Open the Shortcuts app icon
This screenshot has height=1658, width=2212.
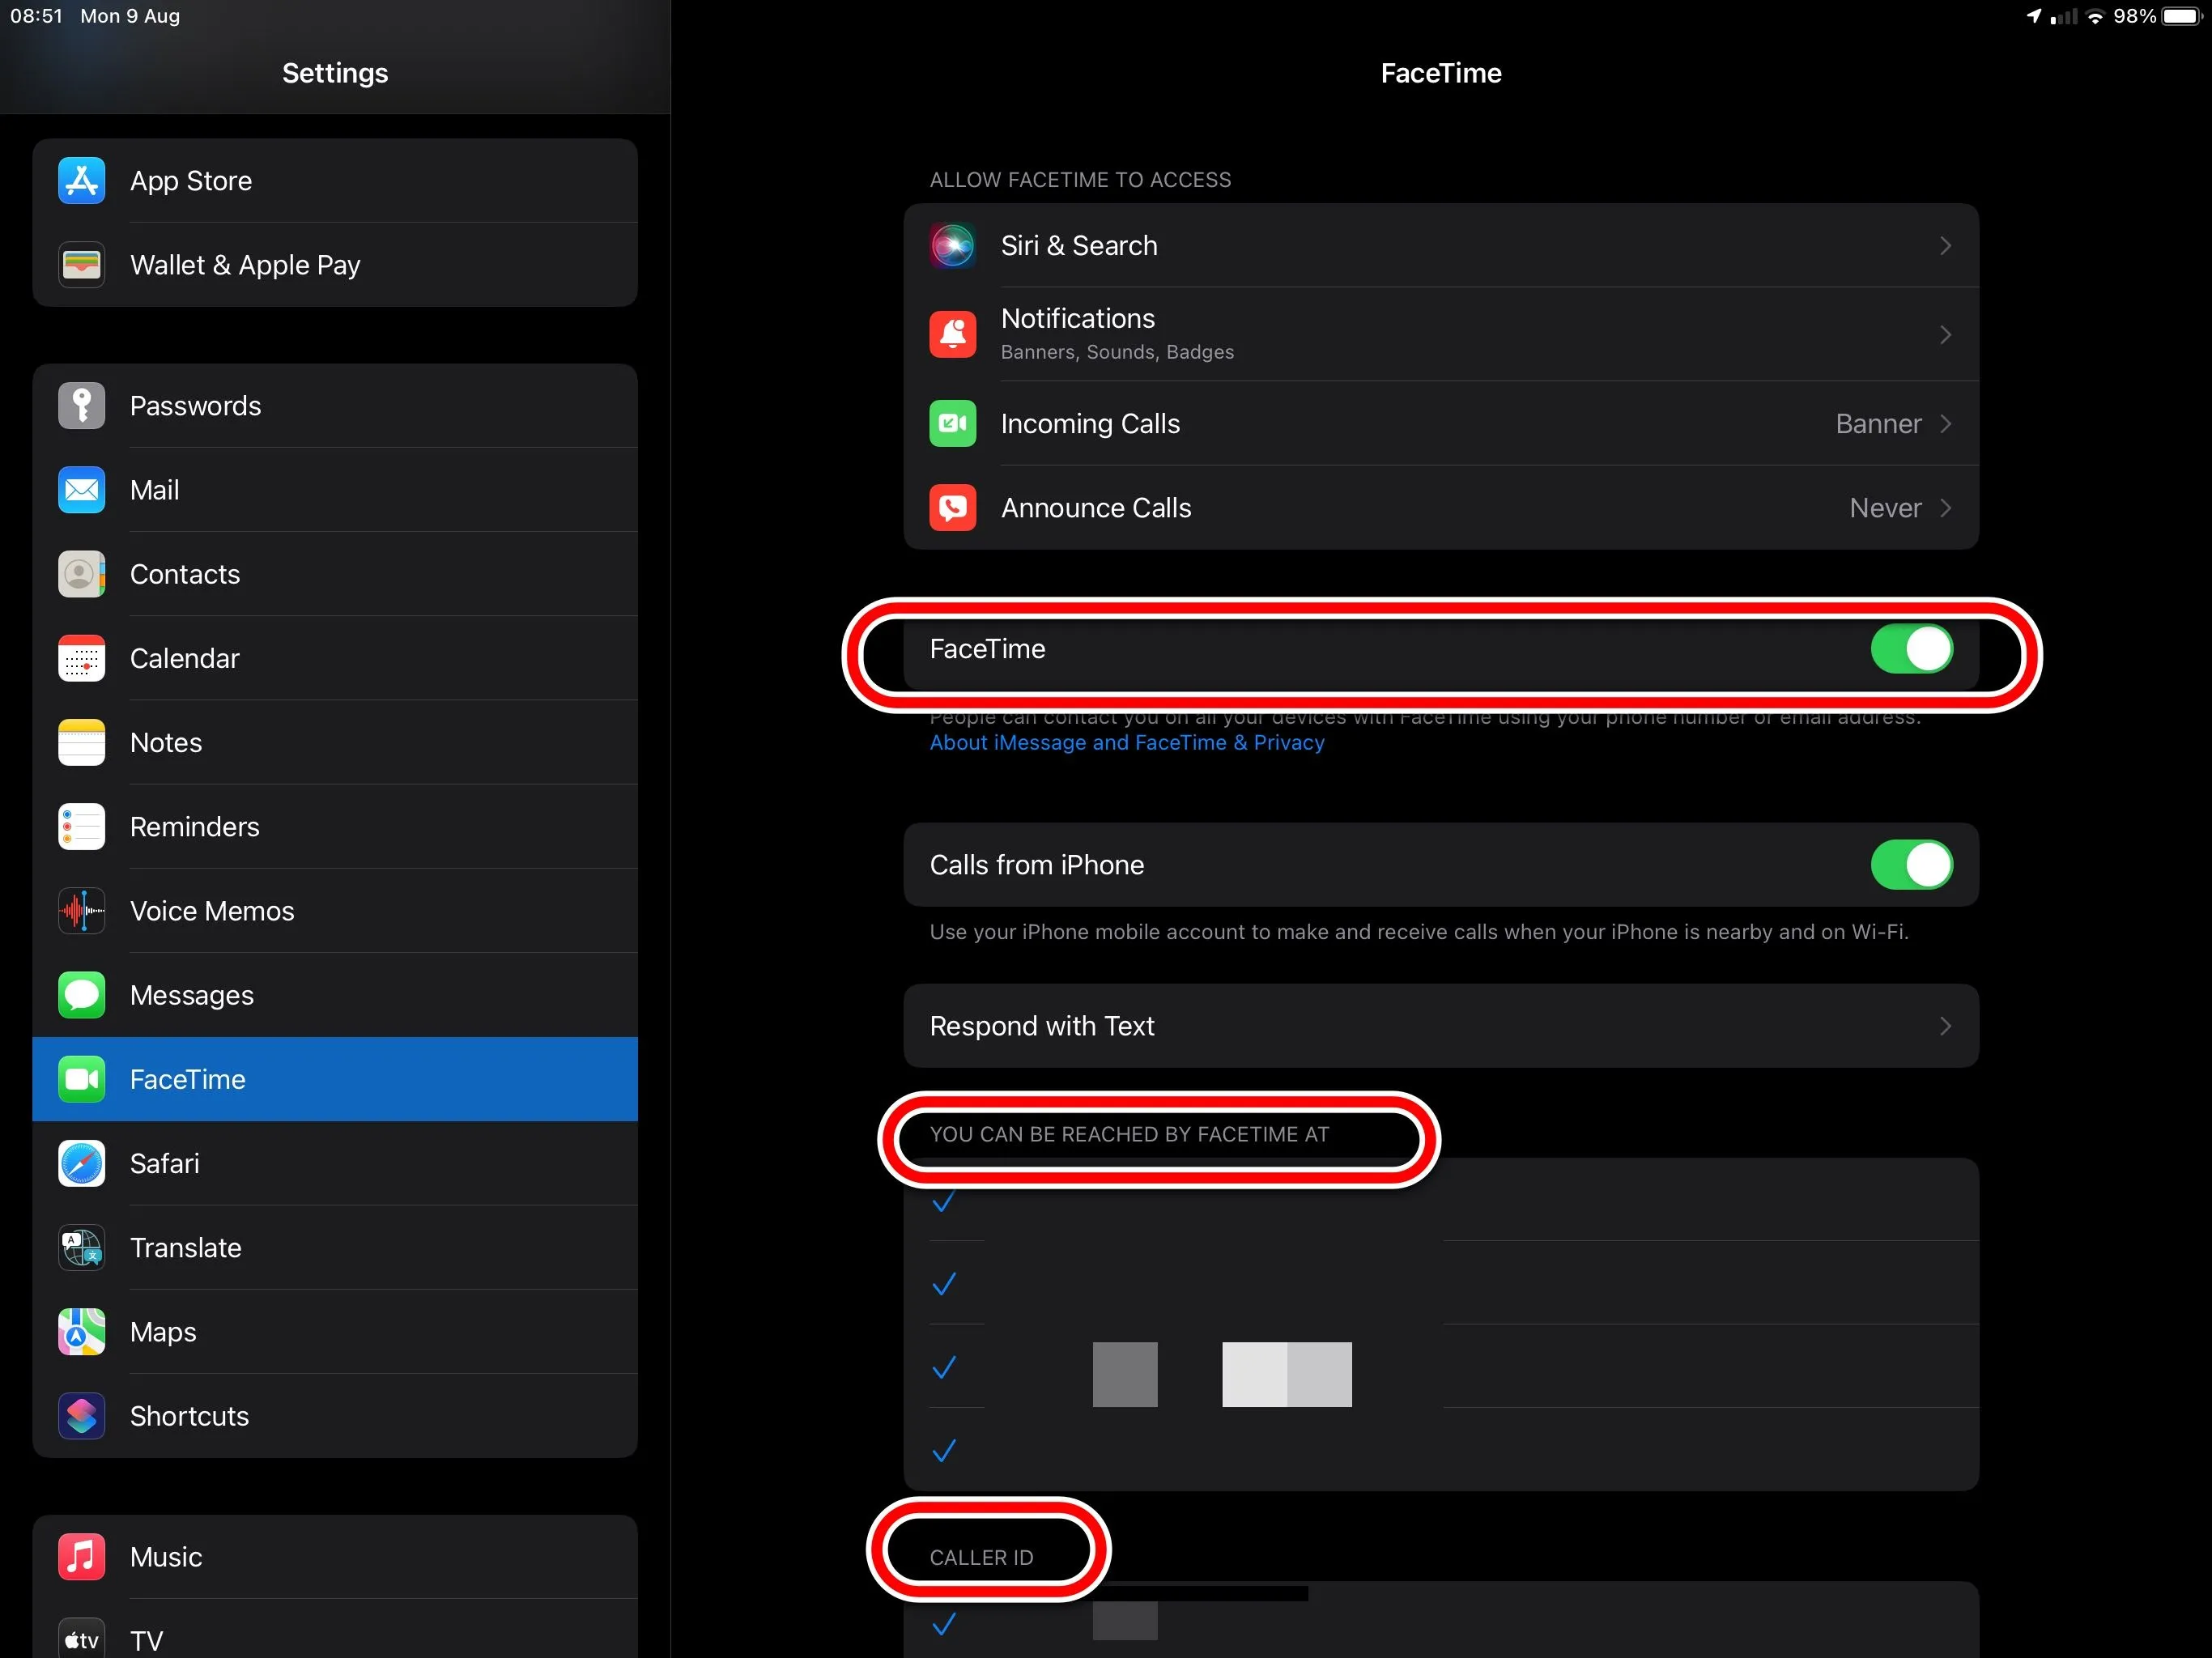tap(81, 1416)
